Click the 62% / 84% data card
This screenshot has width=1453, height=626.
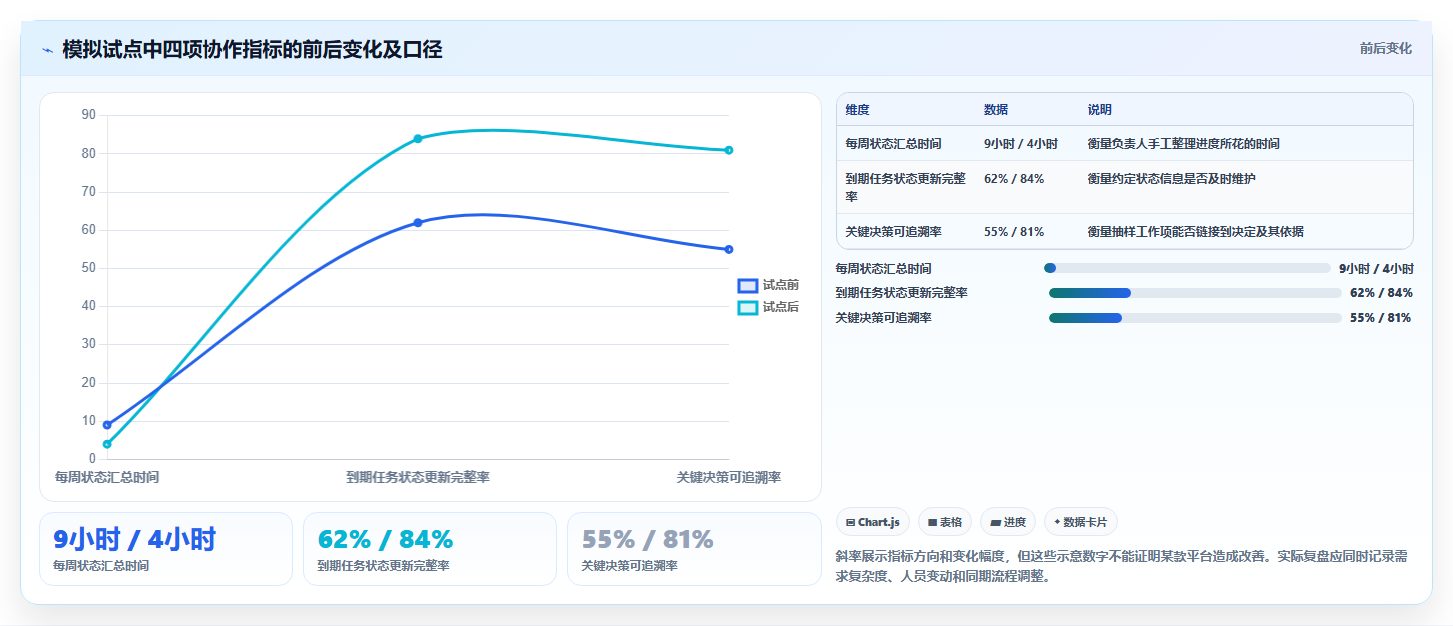tap(430, 549)
